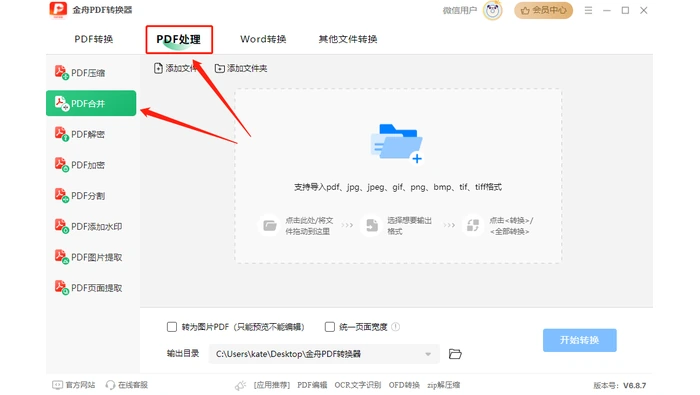Click the speaker icon before 应用推荐
Image resolution: width=700 pixels, height=395 pixels.
pos(241,385)
